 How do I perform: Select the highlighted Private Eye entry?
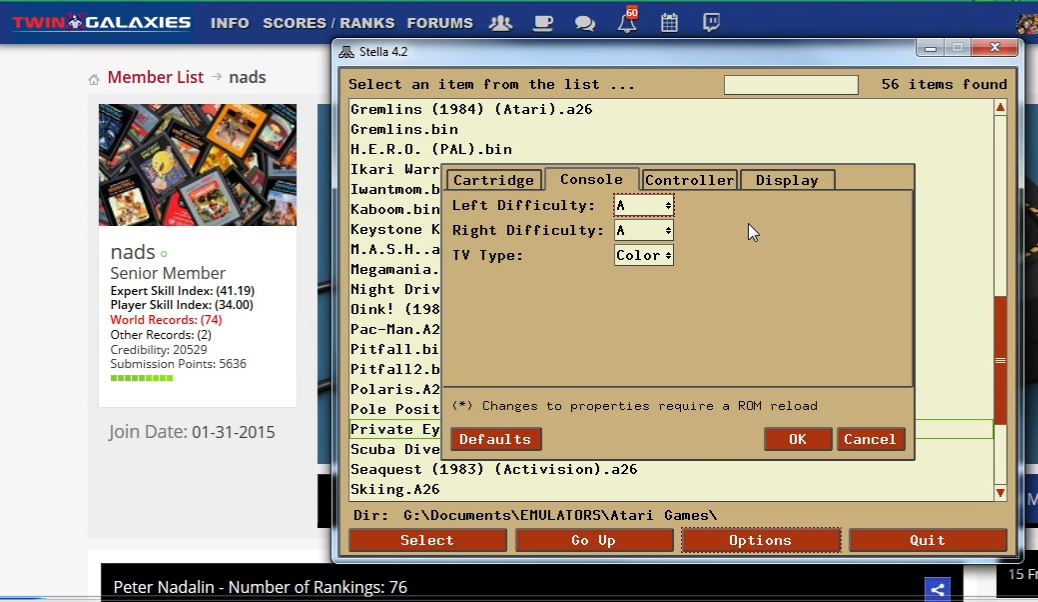click(x=395, y=429)
